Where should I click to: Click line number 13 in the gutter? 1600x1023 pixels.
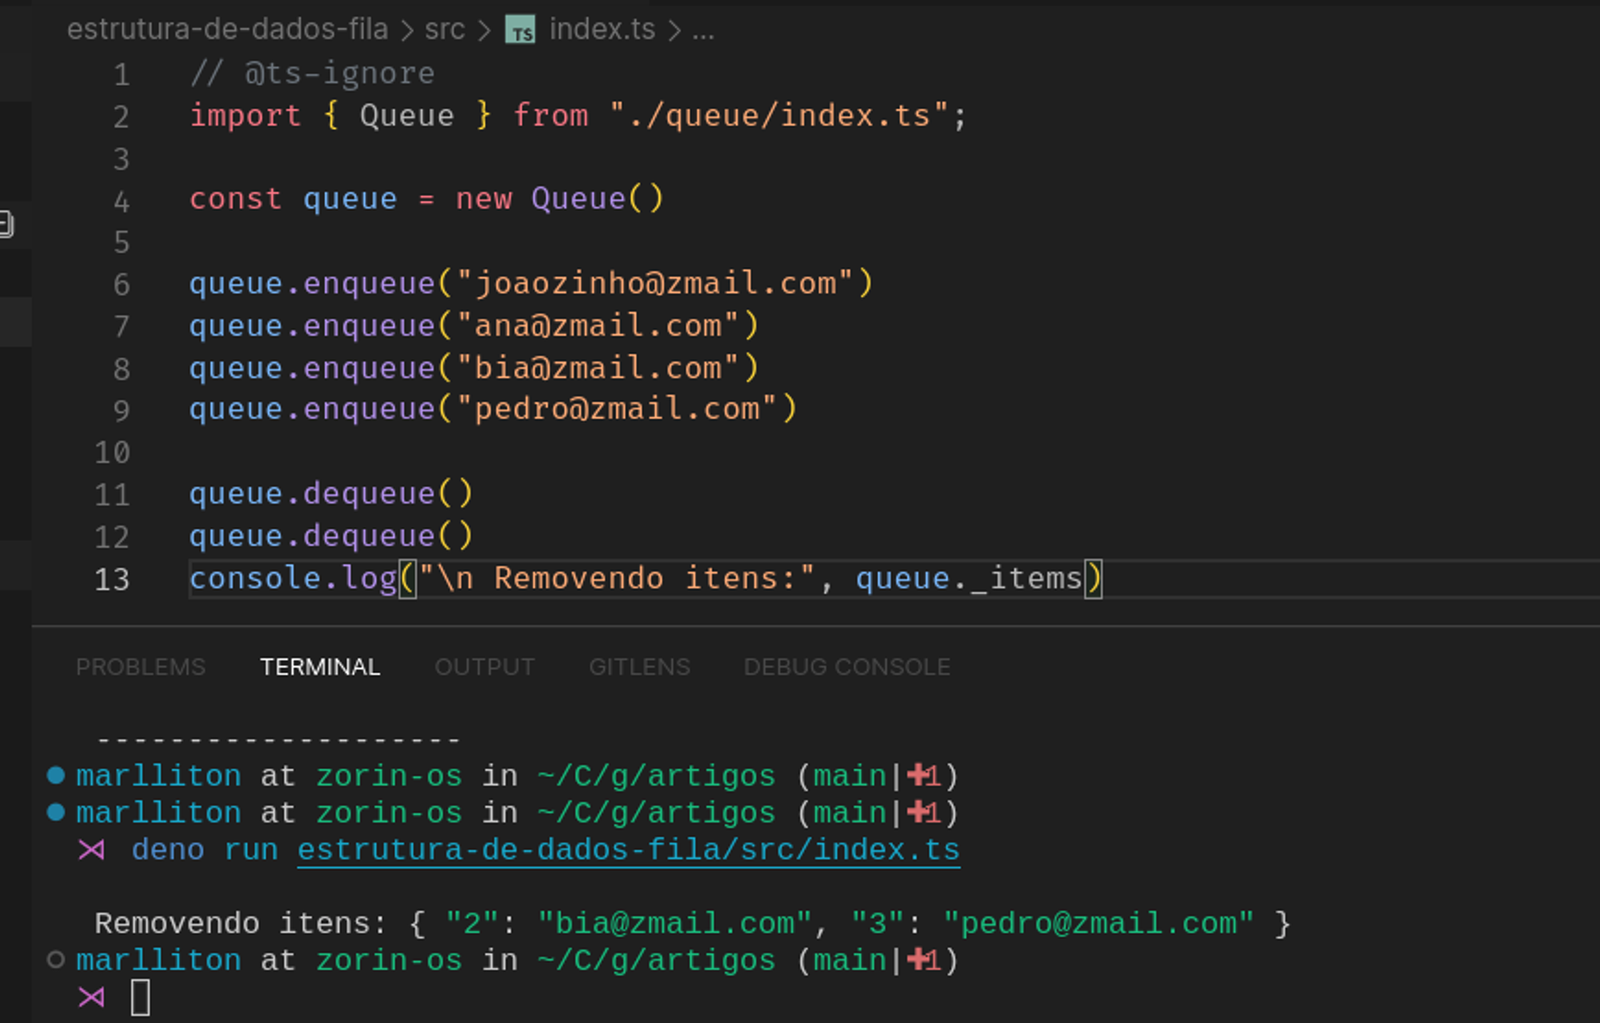coord(112,580)
